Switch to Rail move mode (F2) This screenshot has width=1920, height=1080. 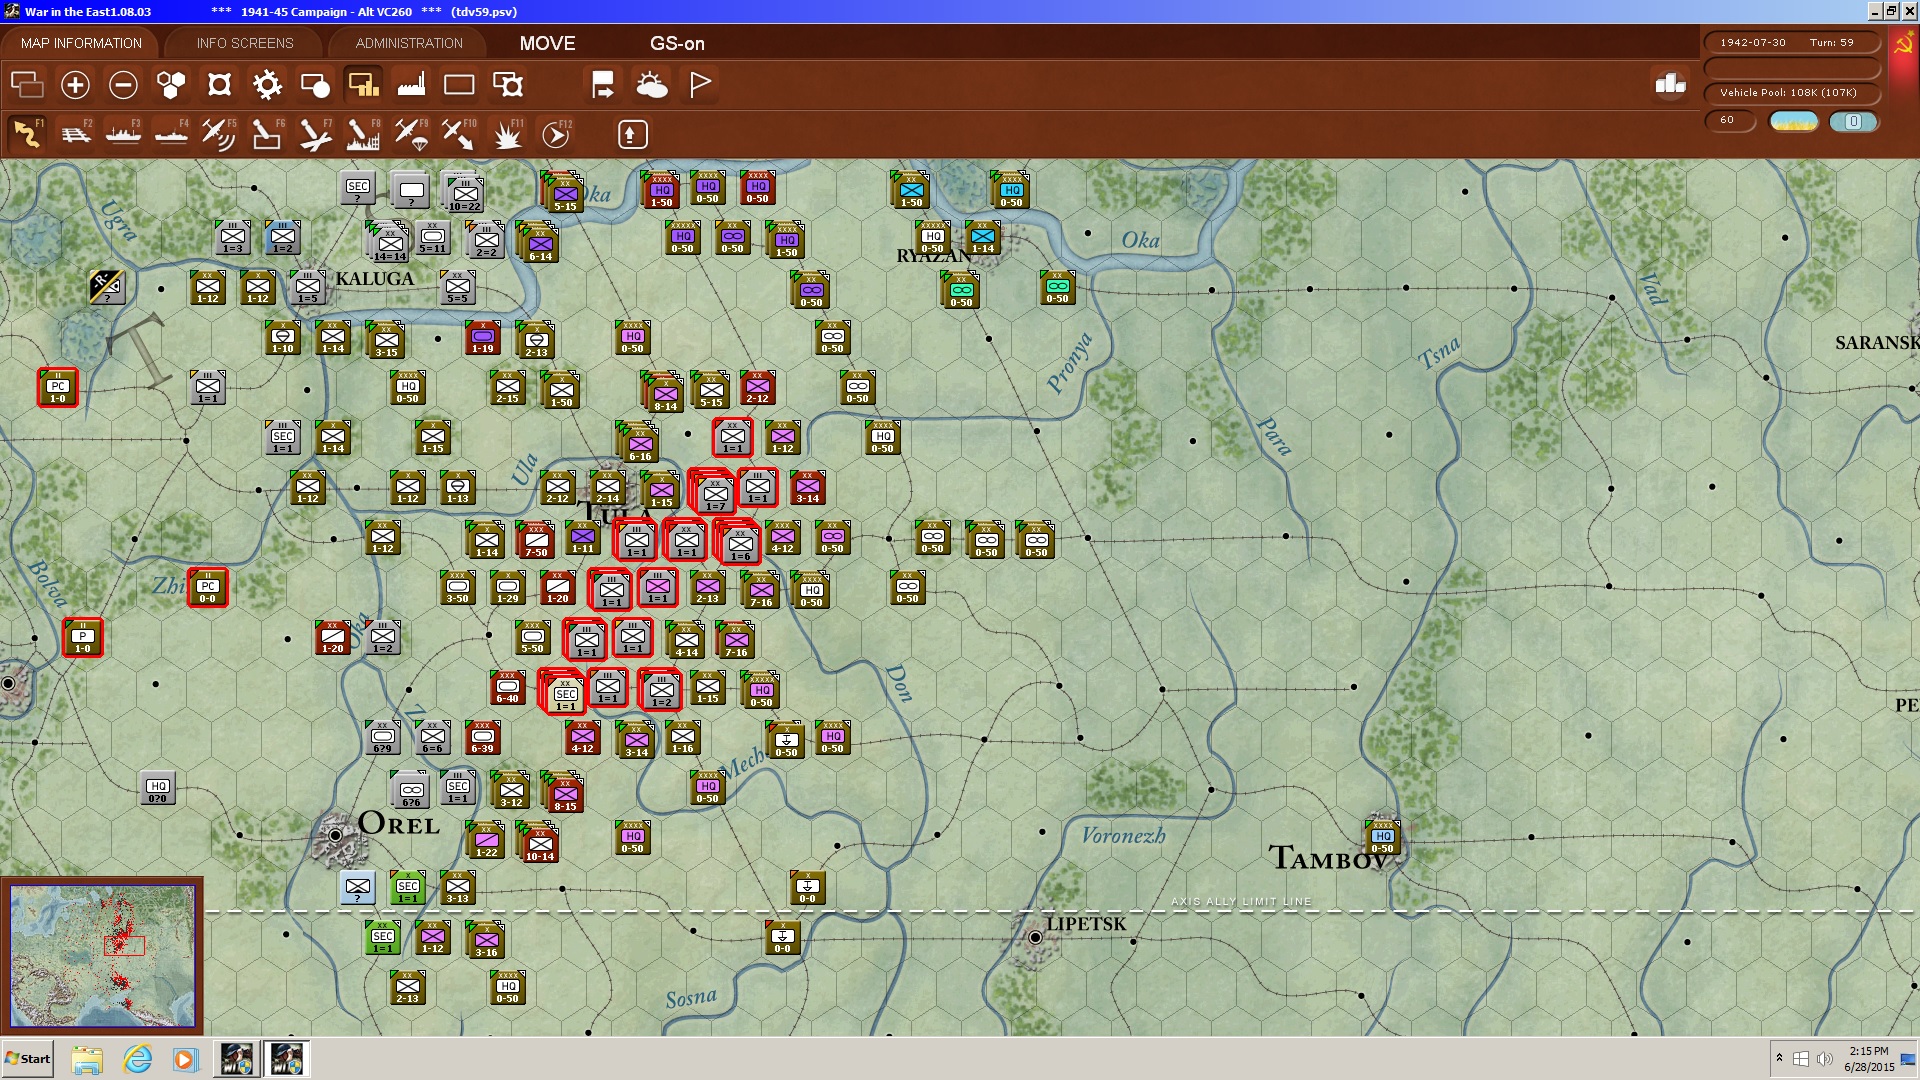75,134
